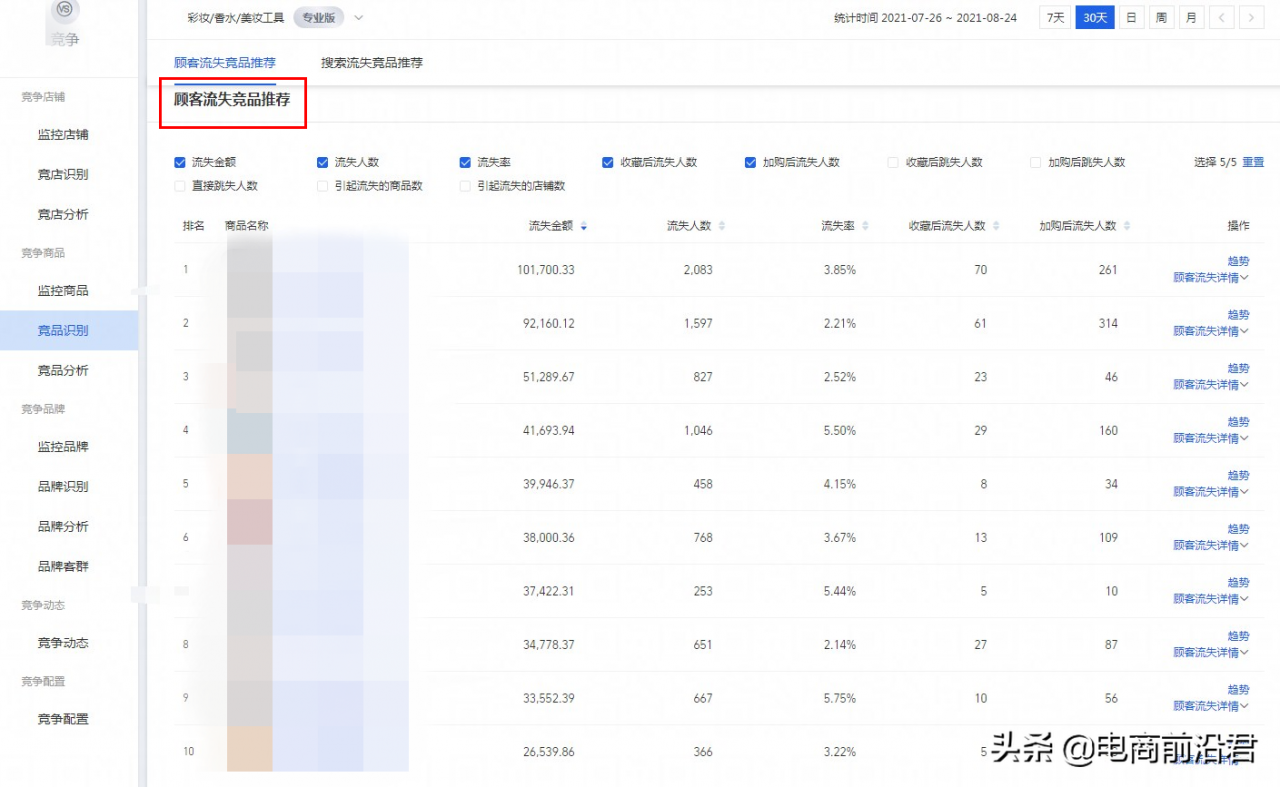Check 加购后跳失人数 checkbox
The width and height of the screenshot is (1280, 787).
click(1036, 162)
